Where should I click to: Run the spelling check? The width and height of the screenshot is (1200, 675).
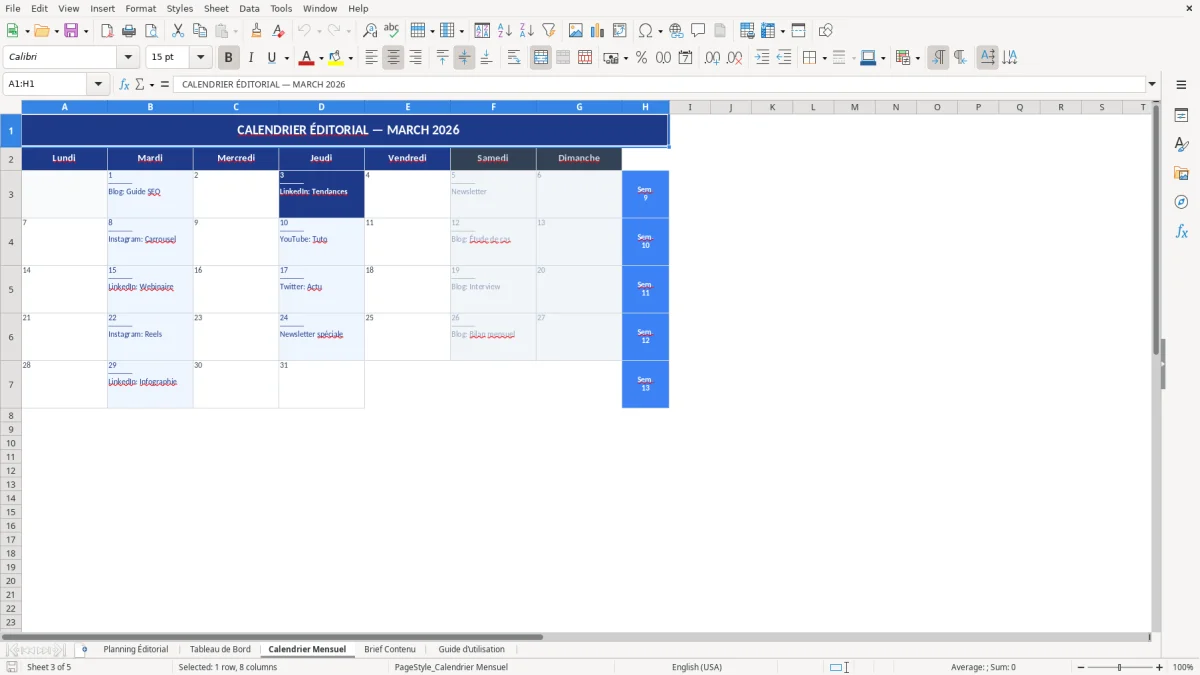tap(391, 30)
